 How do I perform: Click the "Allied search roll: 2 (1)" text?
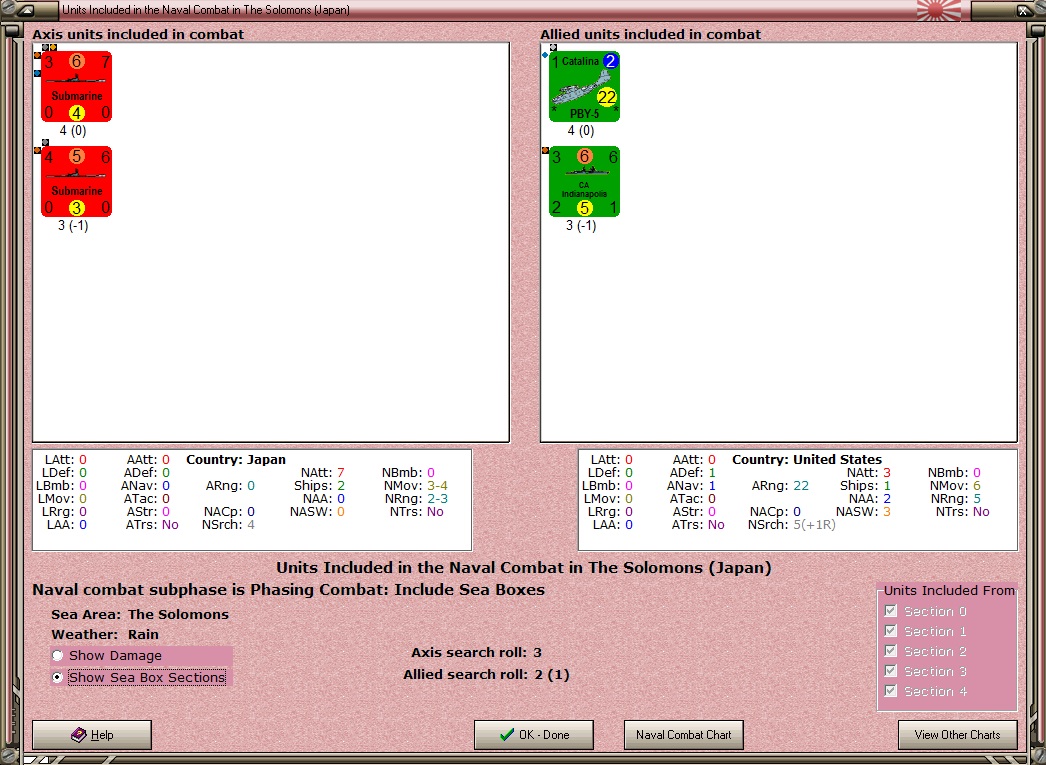tap(486, 674)
